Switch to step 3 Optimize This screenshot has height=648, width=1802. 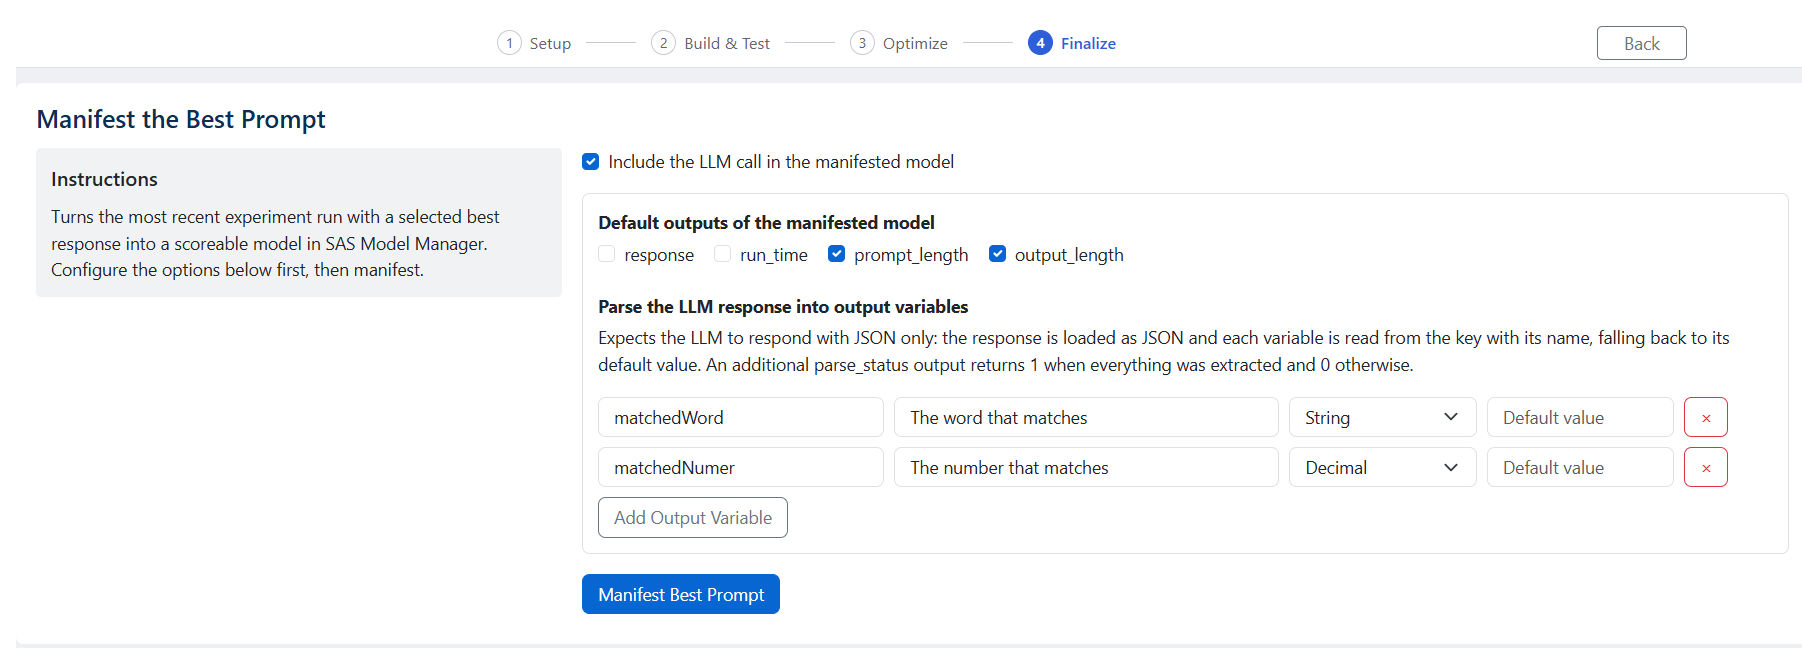[x=898, y=43]
